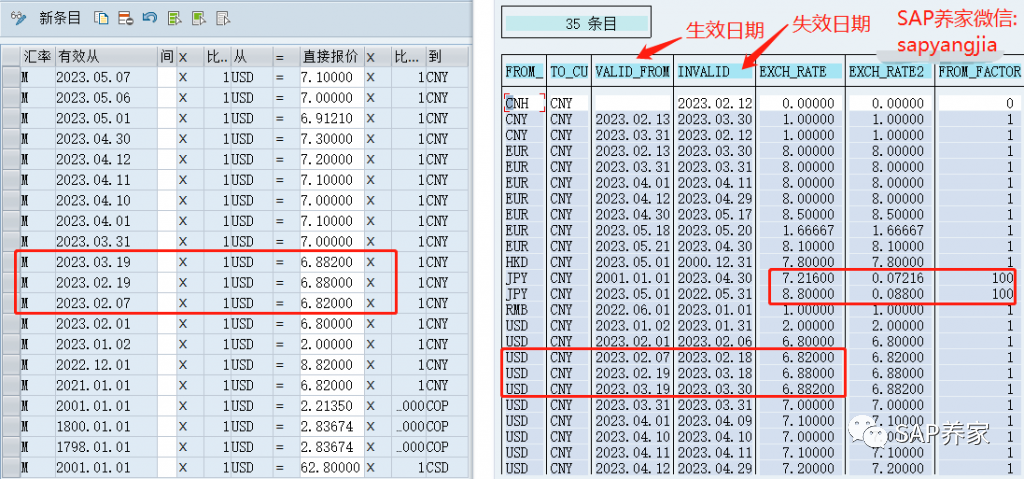Image resolution: width=1024 pixels, height=479 pixels.
Task: Click the CNH input cell
Action: pyautogui.click(x=524, y=103)
